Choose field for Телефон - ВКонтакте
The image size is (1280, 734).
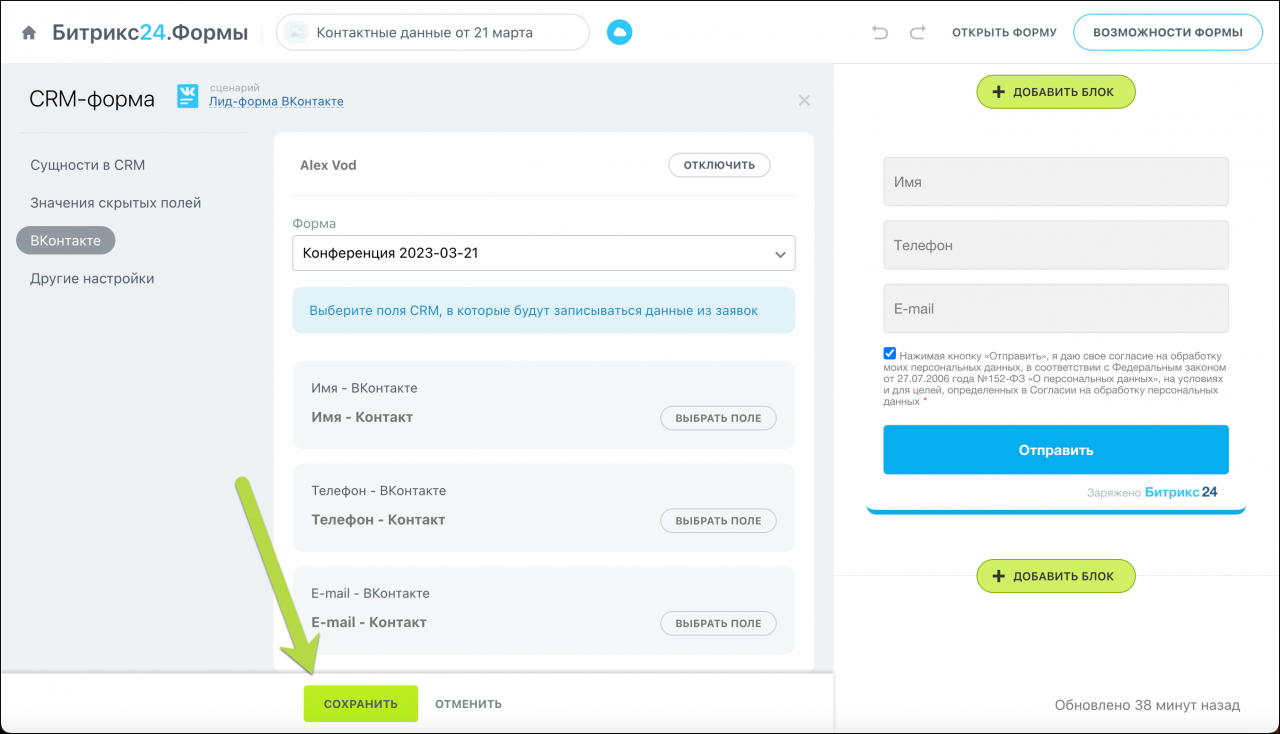(718, 520)
